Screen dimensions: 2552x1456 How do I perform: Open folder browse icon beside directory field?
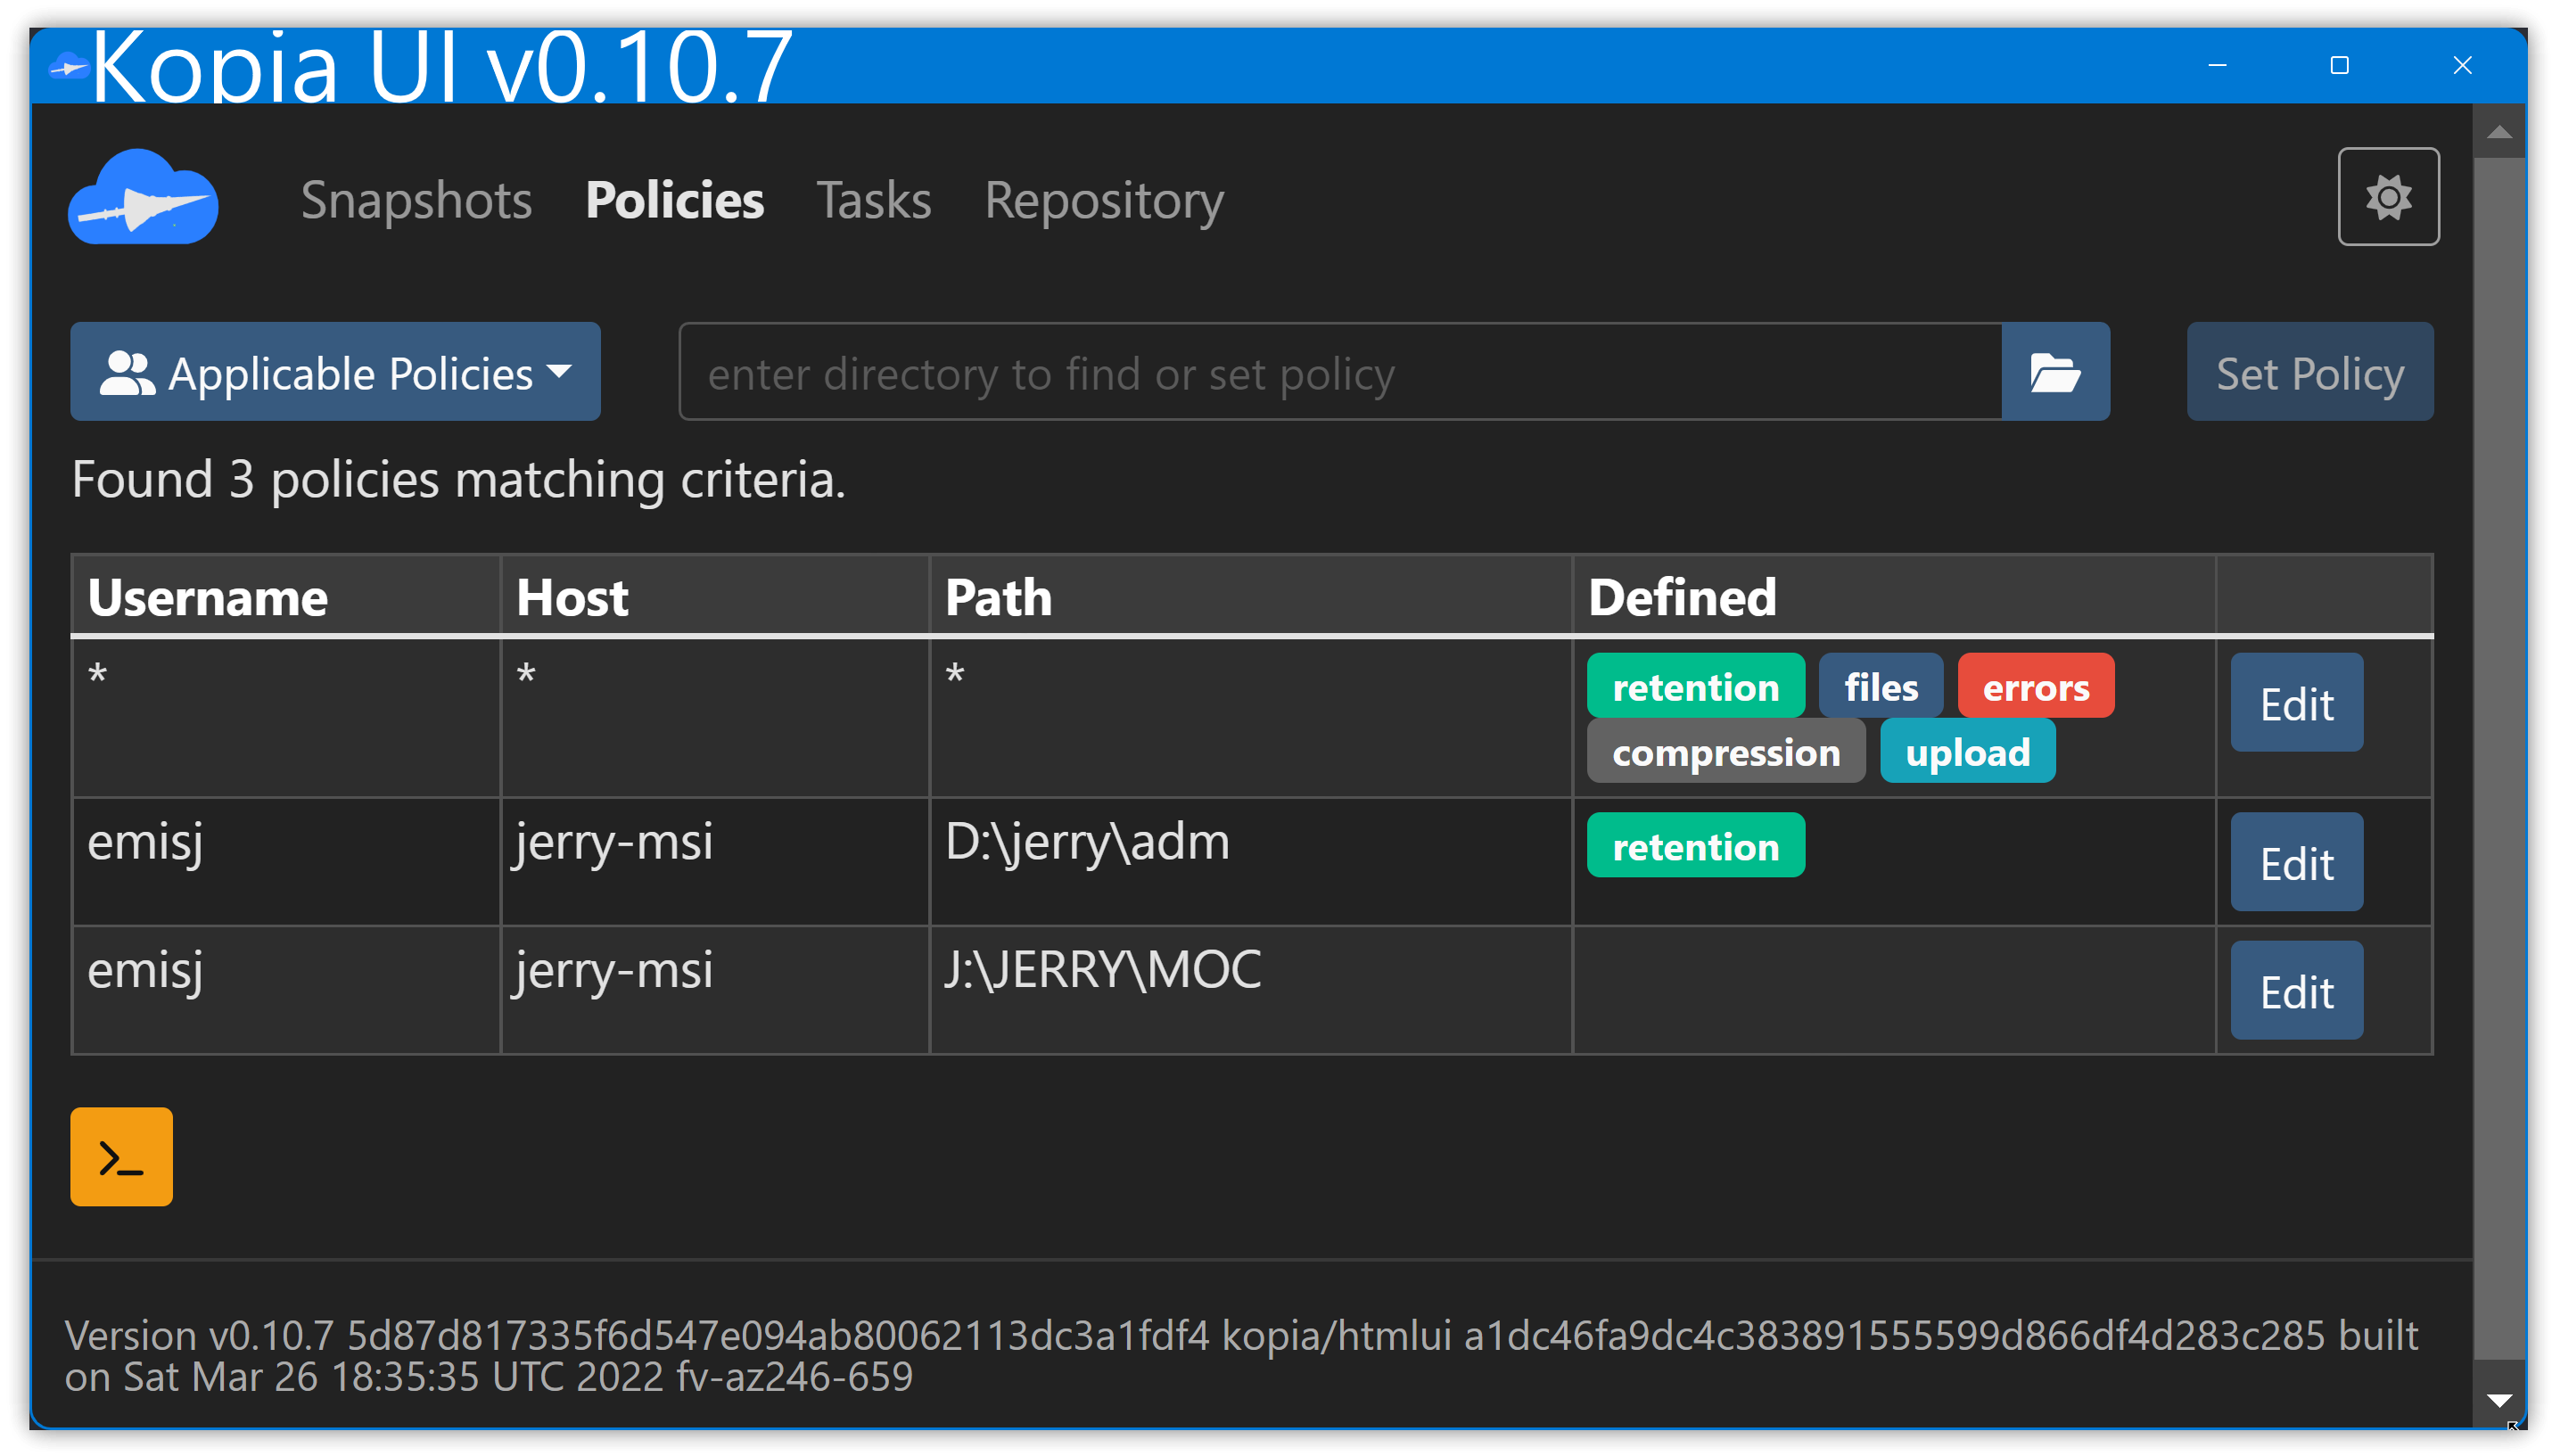tap(2054, 373)
